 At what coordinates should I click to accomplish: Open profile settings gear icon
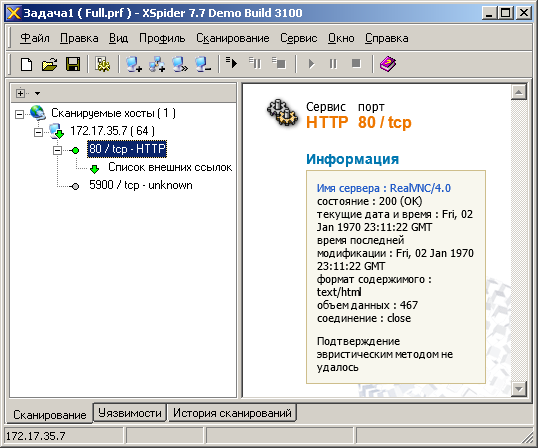coord(103,64)
